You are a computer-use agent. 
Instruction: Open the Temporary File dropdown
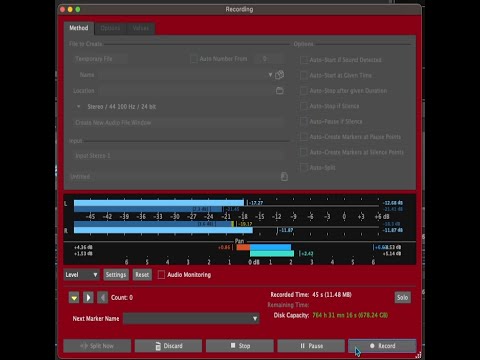click(100, 59)
